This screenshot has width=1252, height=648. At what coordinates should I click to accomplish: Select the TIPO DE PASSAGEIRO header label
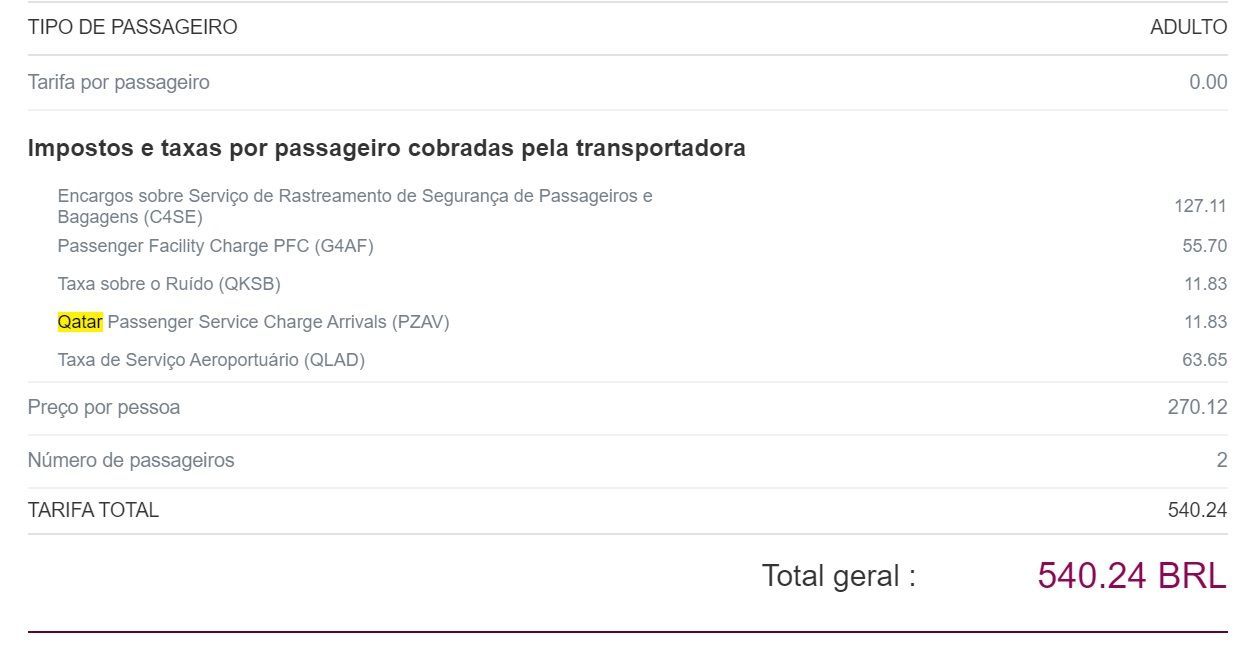133,28
